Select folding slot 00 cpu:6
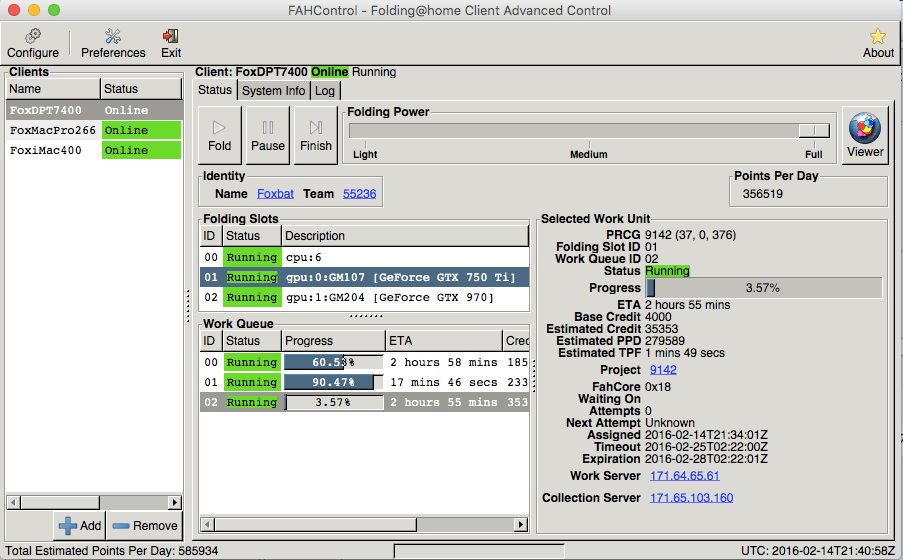 [x=365, y=258]
